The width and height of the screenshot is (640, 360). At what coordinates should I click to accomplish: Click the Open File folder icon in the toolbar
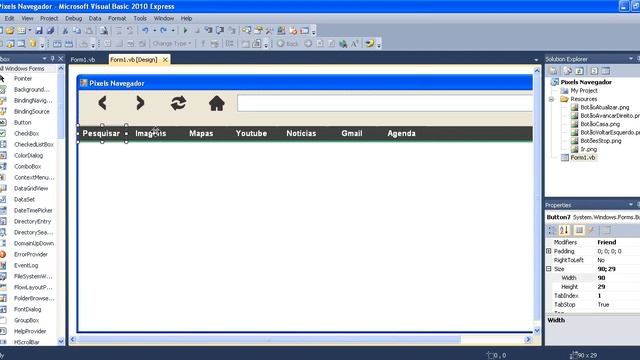pos(10,31)
